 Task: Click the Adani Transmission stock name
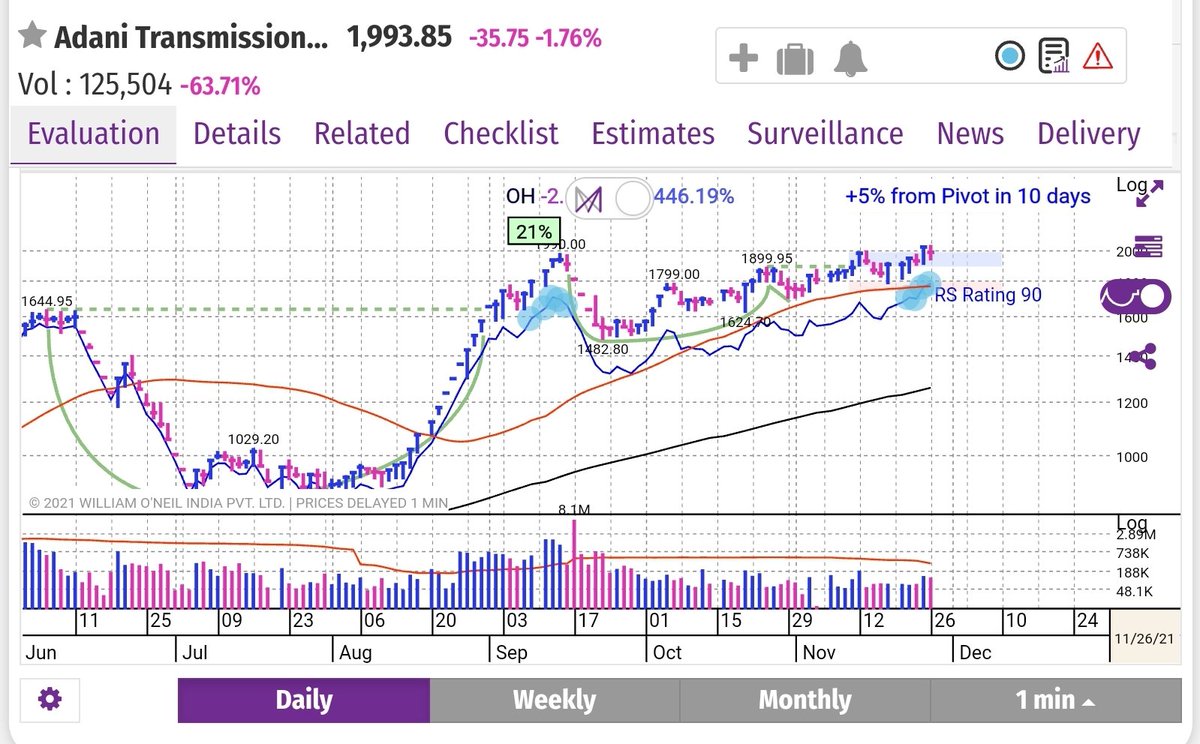(190, 38)
